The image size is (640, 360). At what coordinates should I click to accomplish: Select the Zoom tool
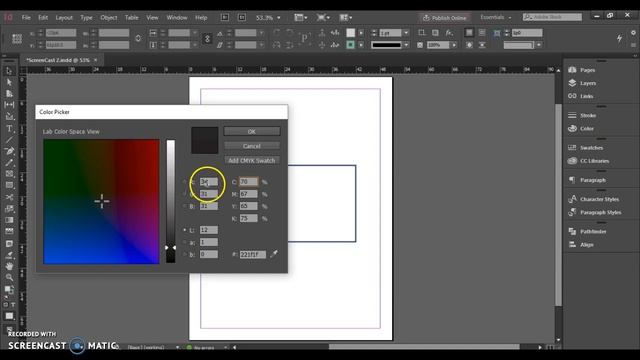tap(9, 278)
